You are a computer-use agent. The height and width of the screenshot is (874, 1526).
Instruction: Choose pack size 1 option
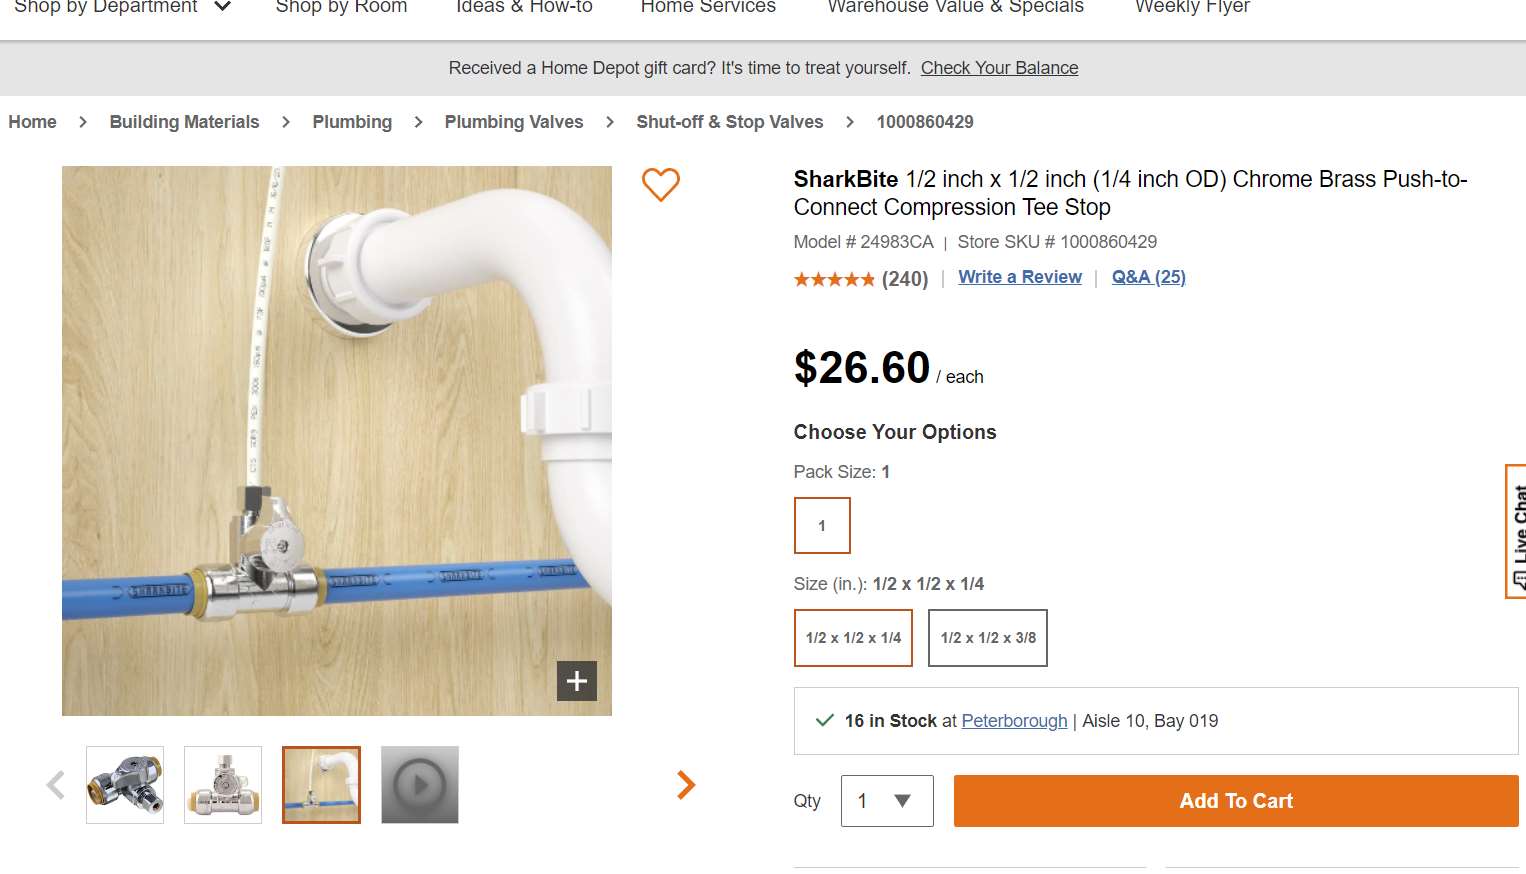pyautogui.click(x=822, y=525)
